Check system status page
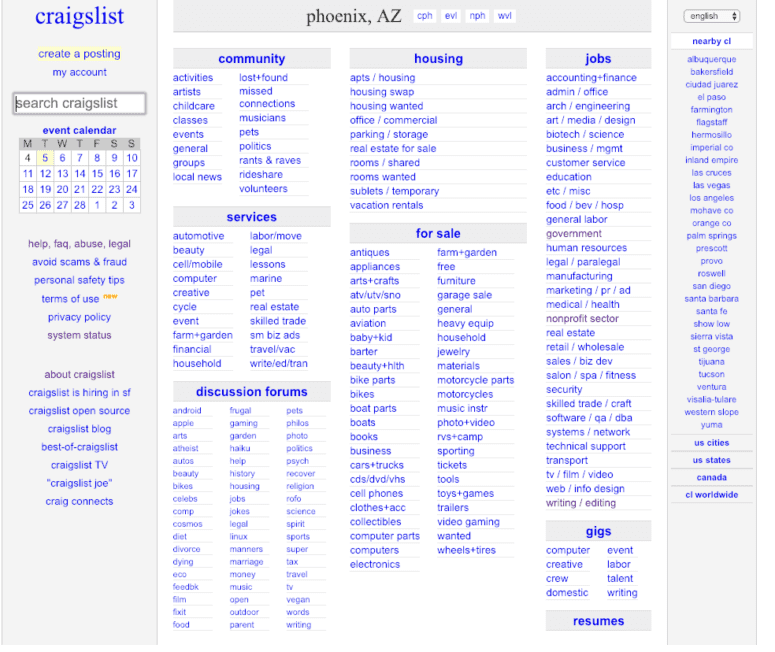Viewport: 775px width, 652px height. pos(79,335)
